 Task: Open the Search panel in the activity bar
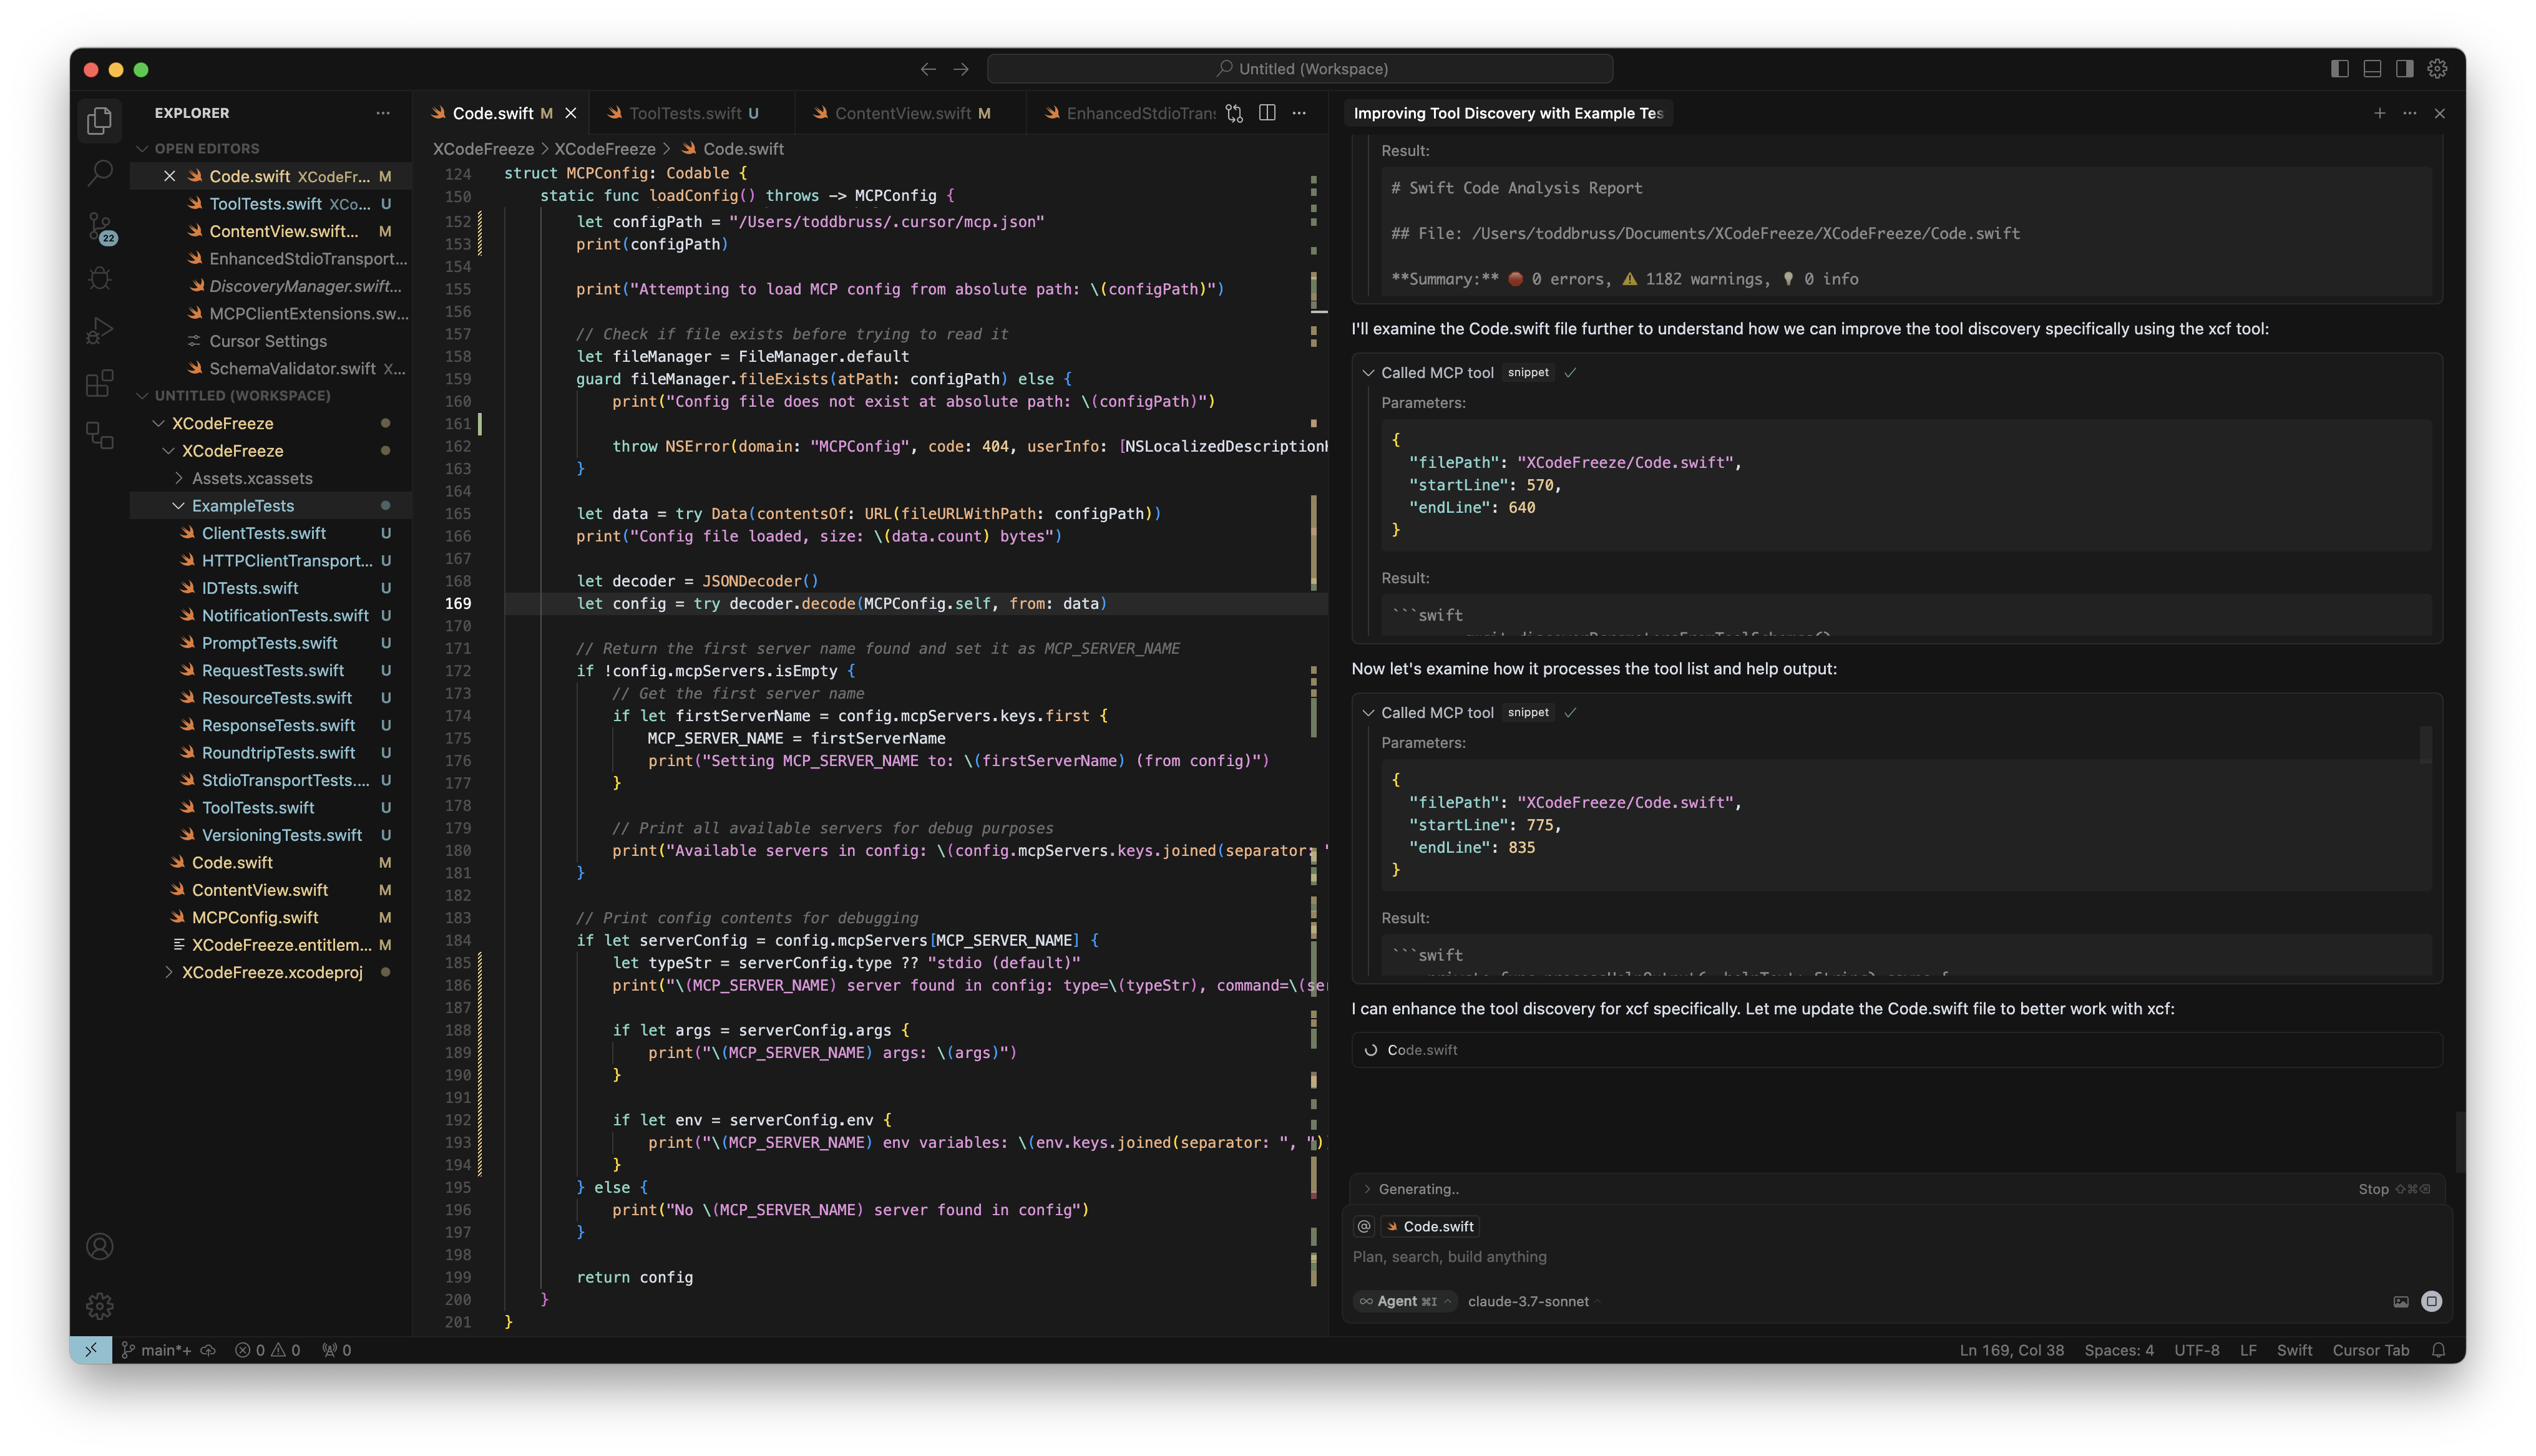(99, 172)
